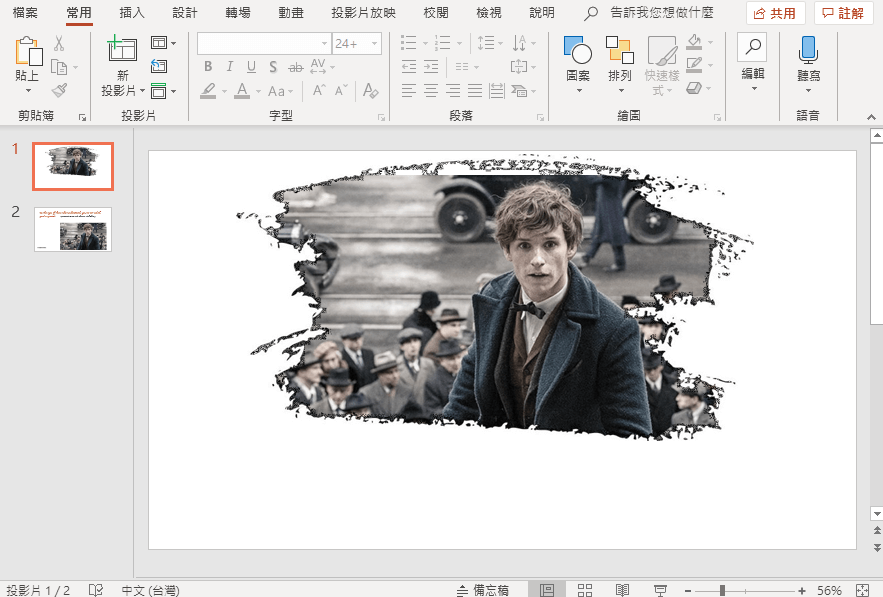Select the Format Painter brush icon
This screenshot has height=597, width=883.
[59, 90]
